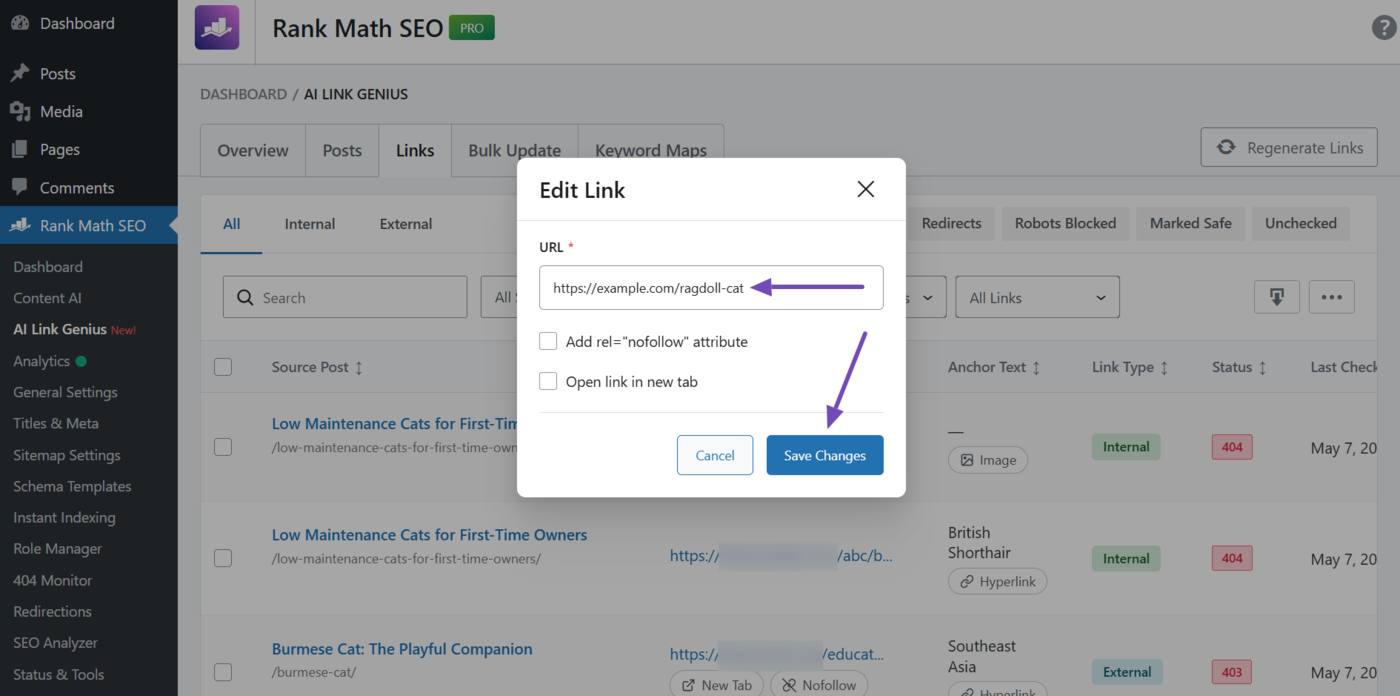Open Content AI in sidebar

point(47,298)
